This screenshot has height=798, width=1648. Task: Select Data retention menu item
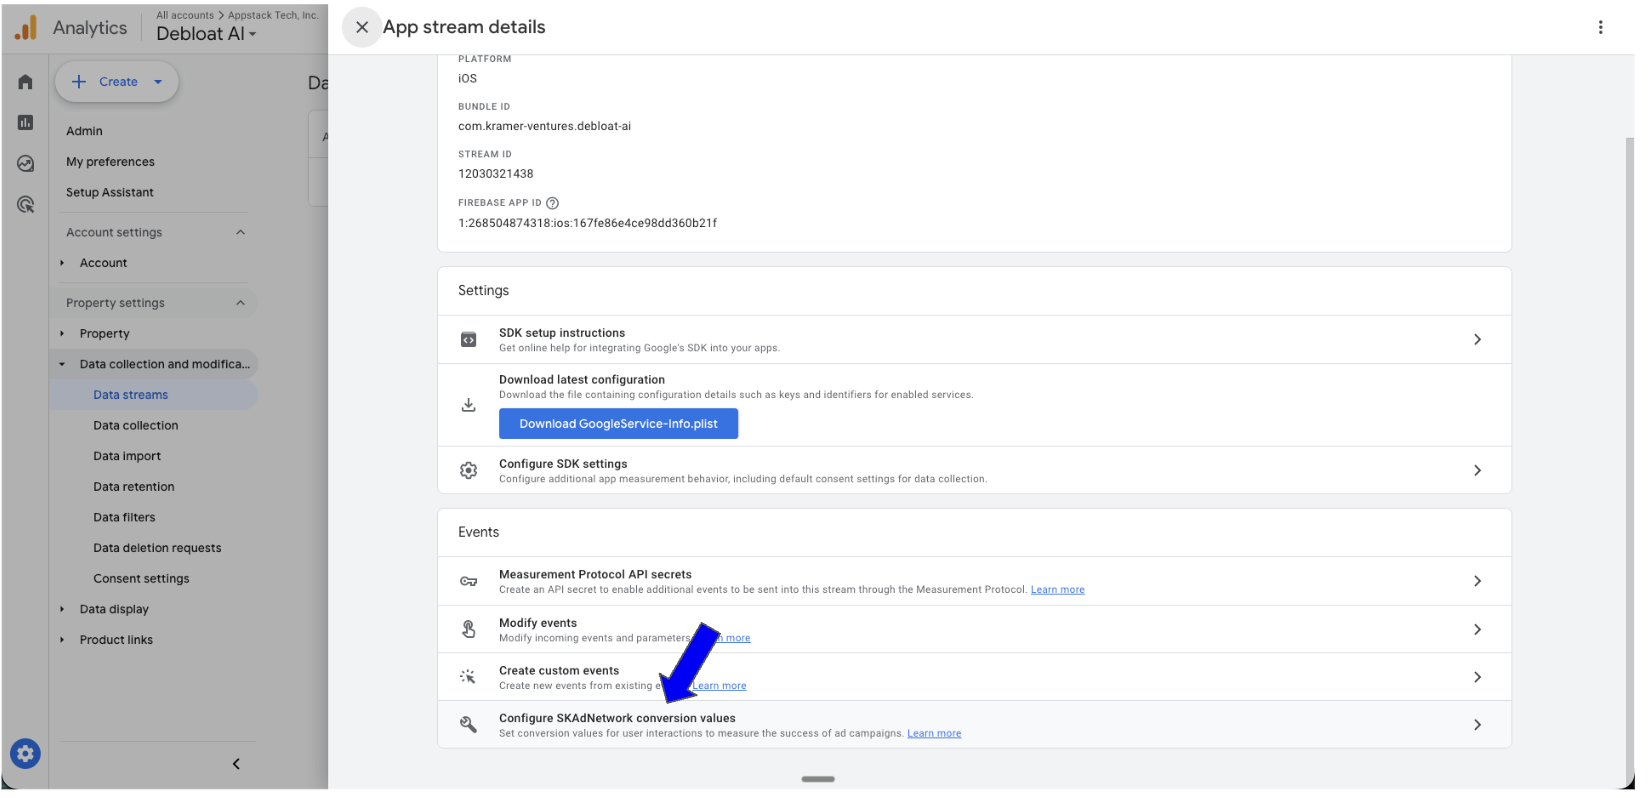click(x=134, y=487)
